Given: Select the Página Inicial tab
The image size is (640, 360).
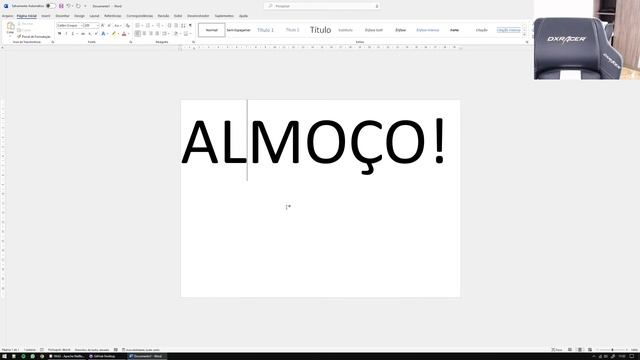Looking at the screenshot, I should pos(27,16).
